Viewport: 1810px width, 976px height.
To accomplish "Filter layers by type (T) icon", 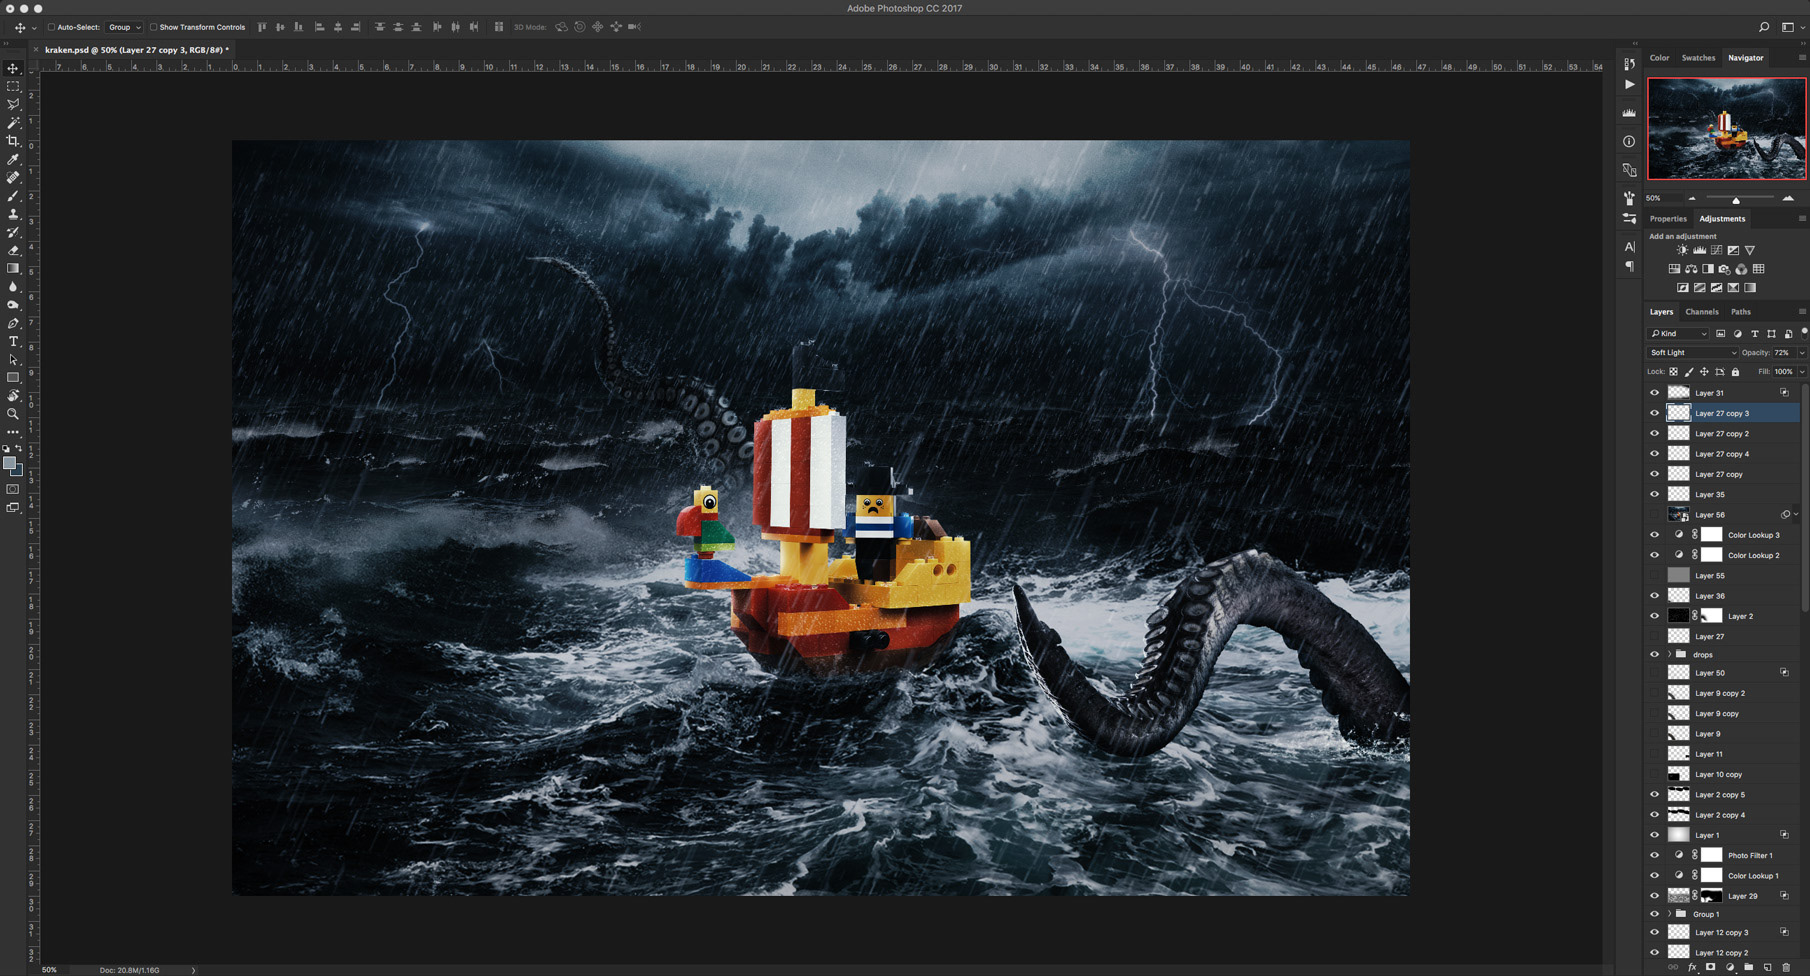I will click(1754, 334).
